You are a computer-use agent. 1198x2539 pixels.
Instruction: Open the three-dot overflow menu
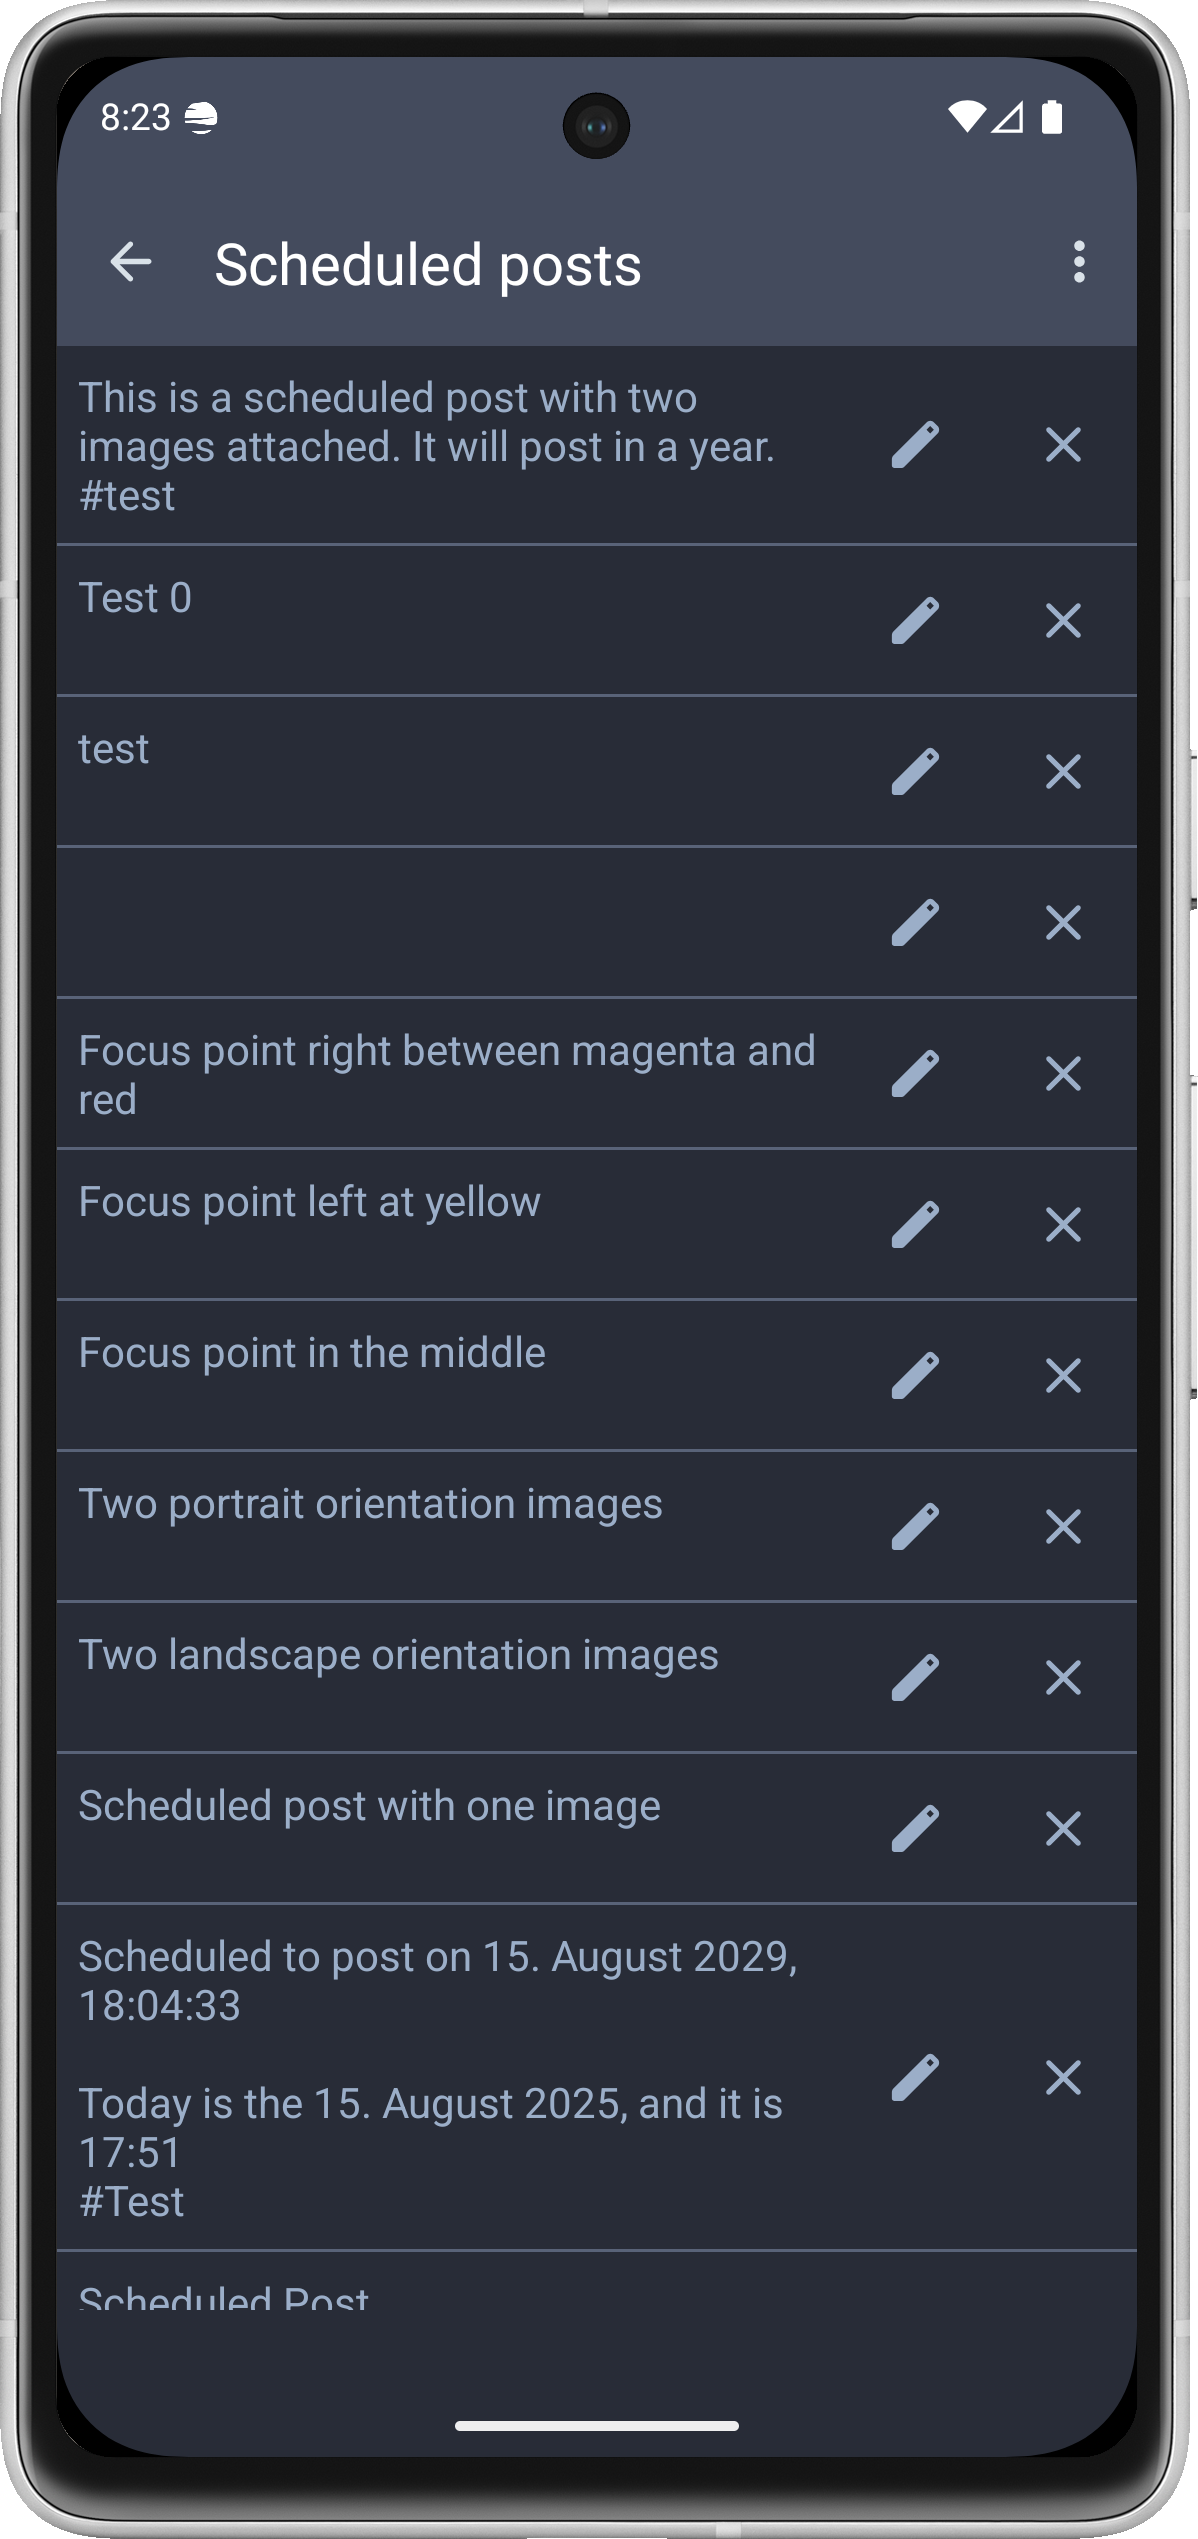(x=1078, y=263)
